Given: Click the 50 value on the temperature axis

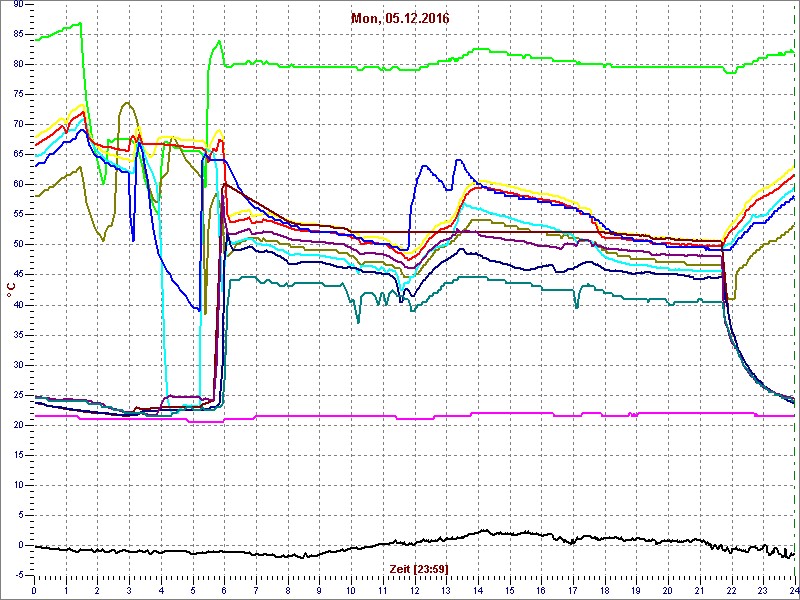Looking at the screenshot, I should pos(18,244).
